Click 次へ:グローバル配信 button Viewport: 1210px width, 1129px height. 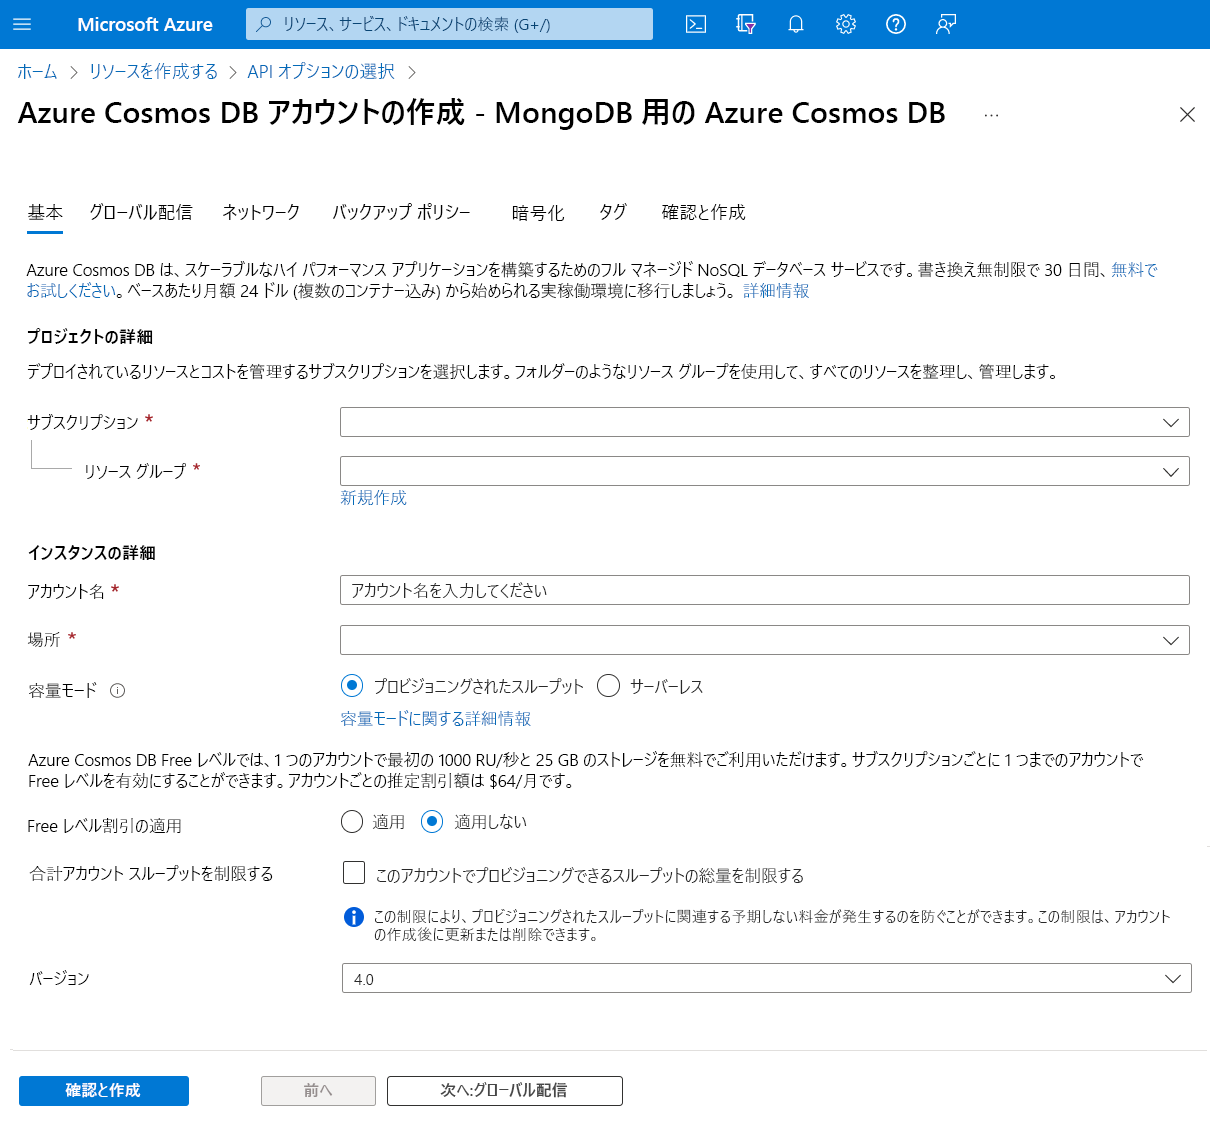(505, 1091)
